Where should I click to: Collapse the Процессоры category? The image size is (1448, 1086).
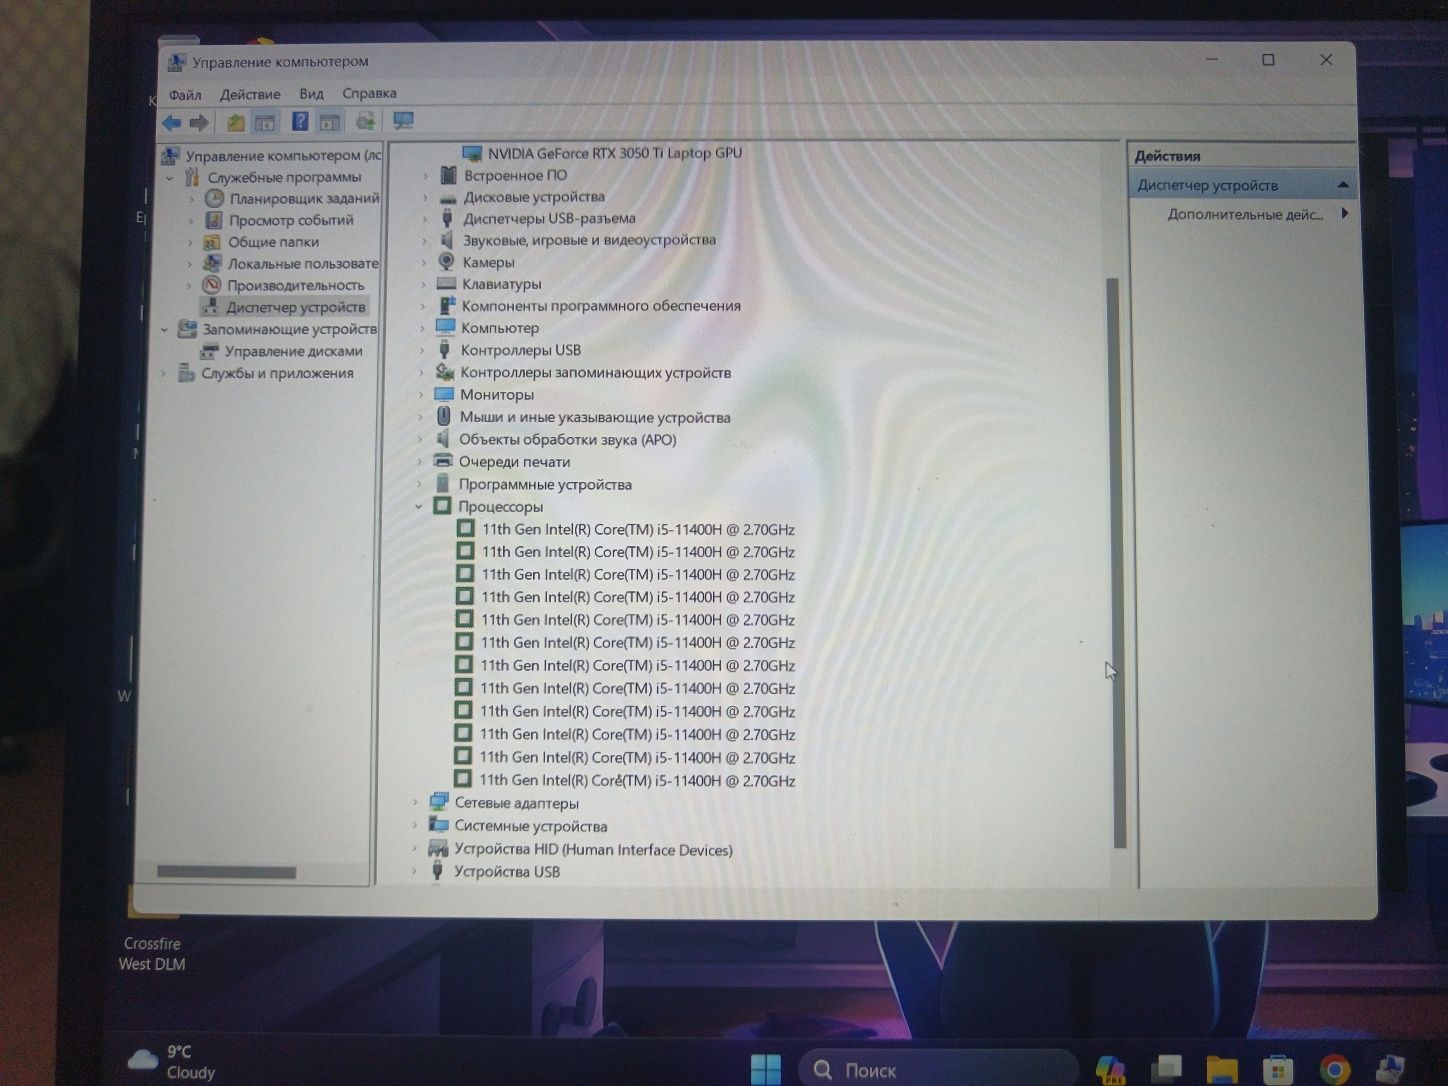coord(419,507)
